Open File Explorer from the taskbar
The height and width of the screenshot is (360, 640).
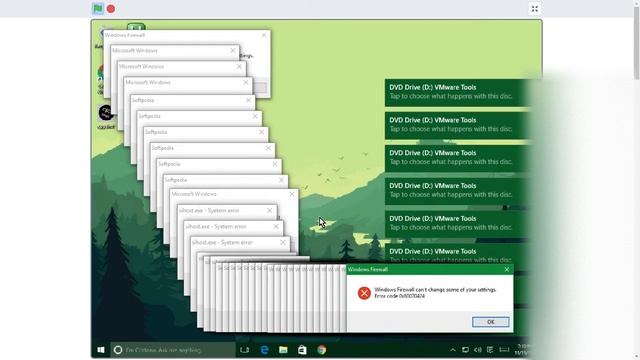[283, 350]
